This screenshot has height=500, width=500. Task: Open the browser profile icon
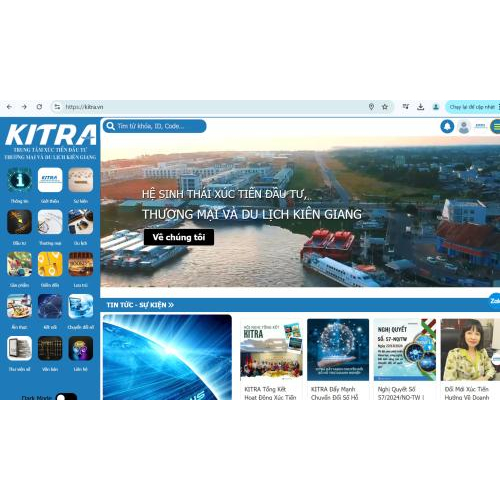click(x=436, y=107)
